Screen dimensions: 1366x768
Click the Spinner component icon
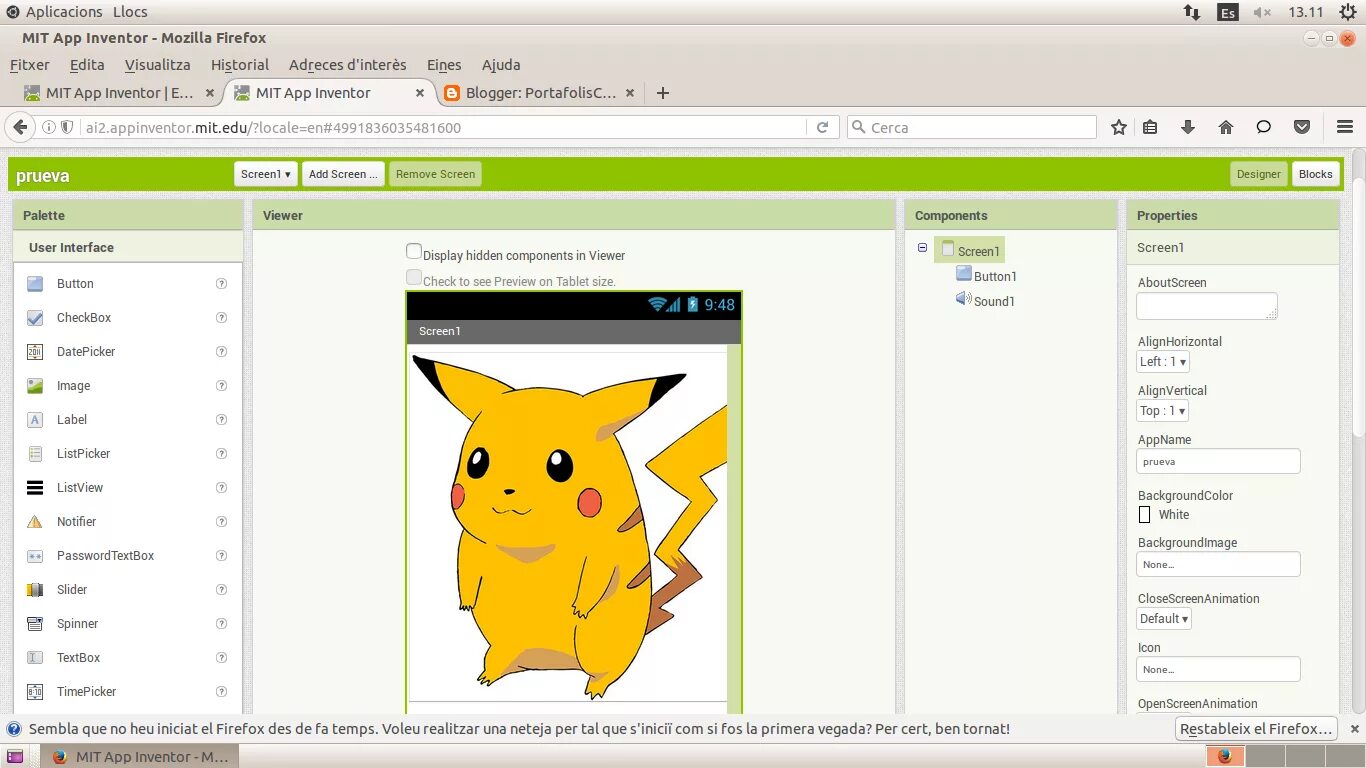point(35,624)
